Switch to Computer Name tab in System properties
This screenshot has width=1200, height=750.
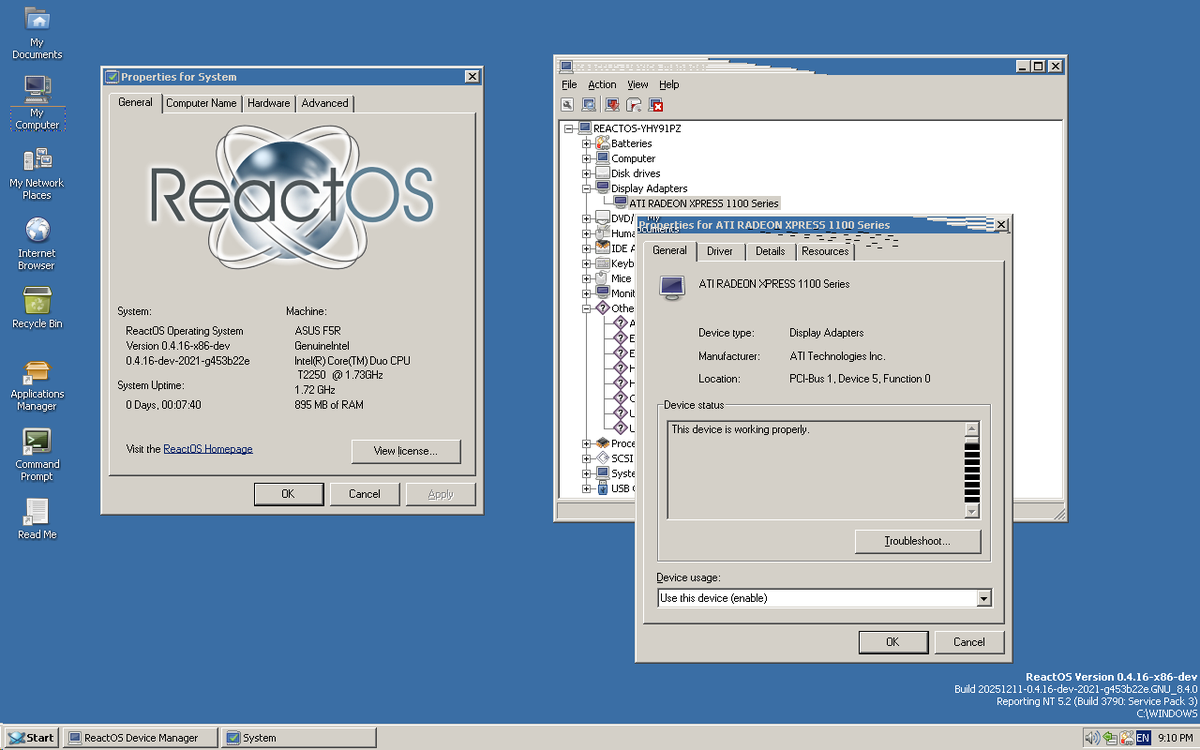tap(201, 103)
